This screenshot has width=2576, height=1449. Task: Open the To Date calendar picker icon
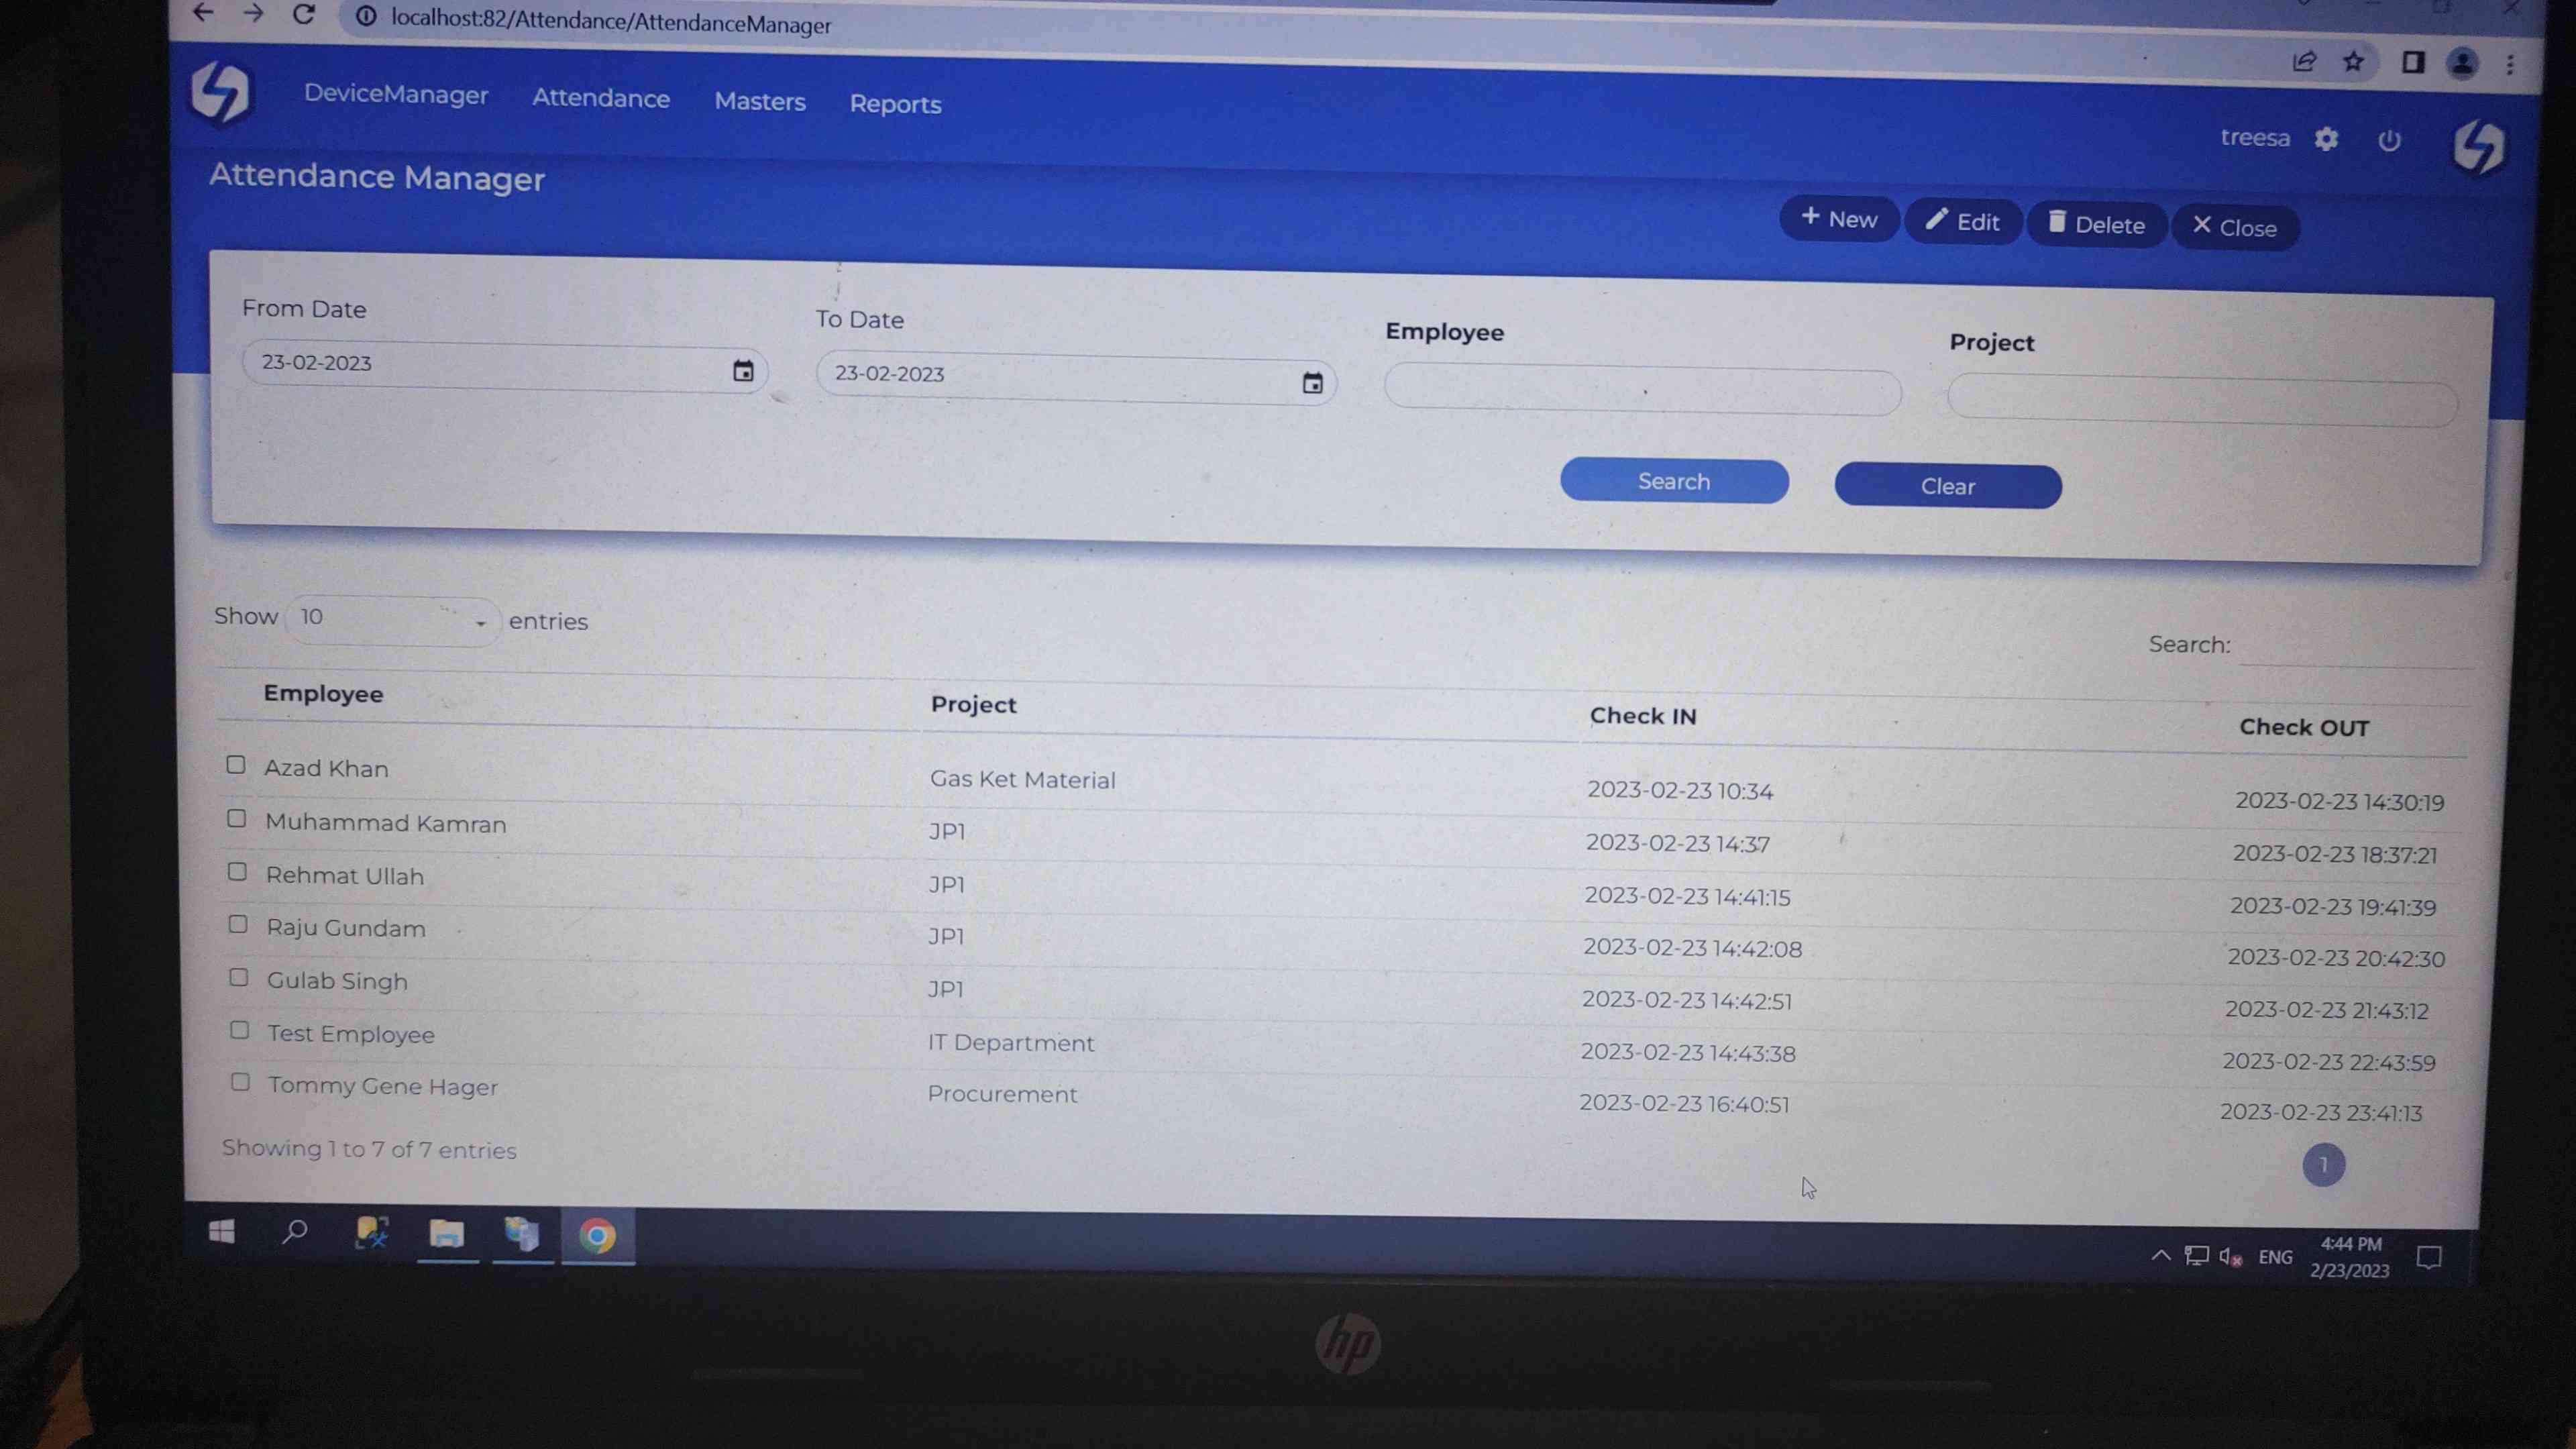[1312, 383]
